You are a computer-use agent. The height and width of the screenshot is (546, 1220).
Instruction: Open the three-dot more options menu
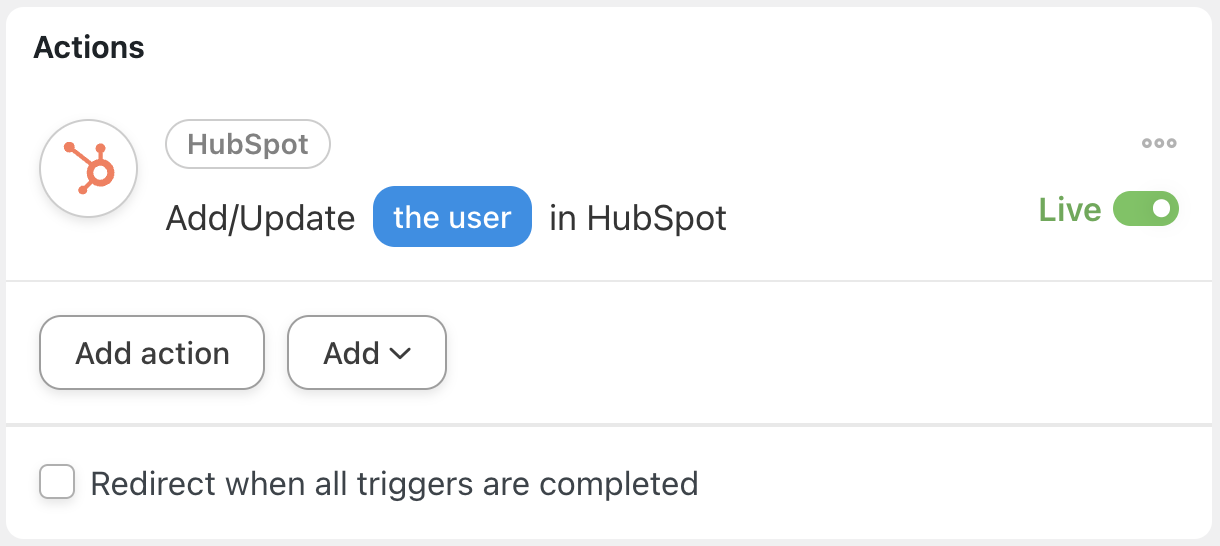[x=1159, y=143]
